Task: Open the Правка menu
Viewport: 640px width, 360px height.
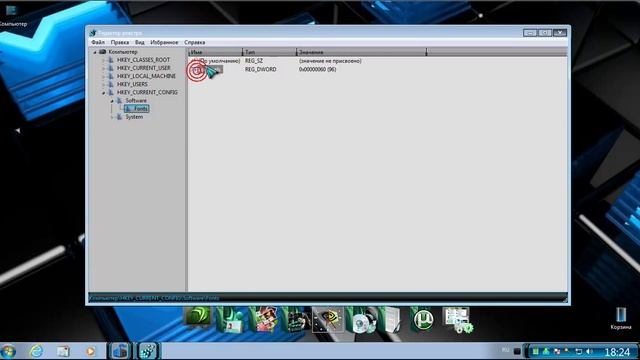Action: point(120,42)
